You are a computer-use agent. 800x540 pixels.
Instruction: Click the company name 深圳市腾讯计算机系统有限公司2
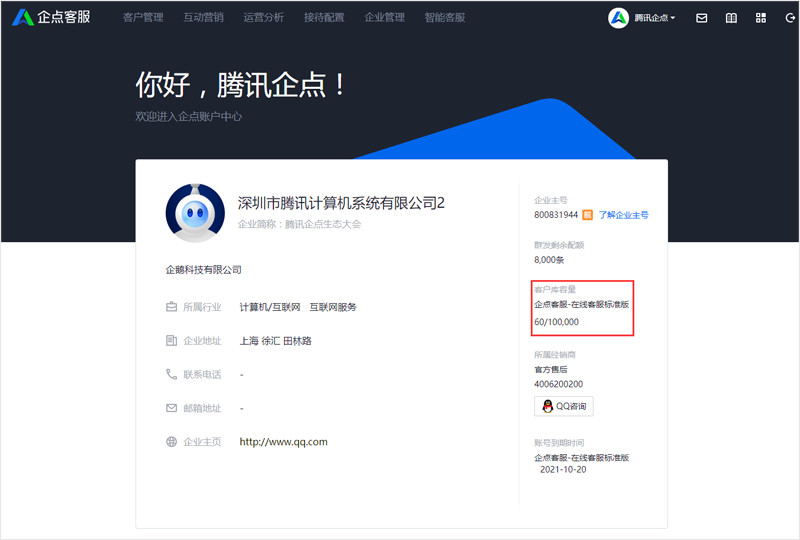tap(341, 203)
